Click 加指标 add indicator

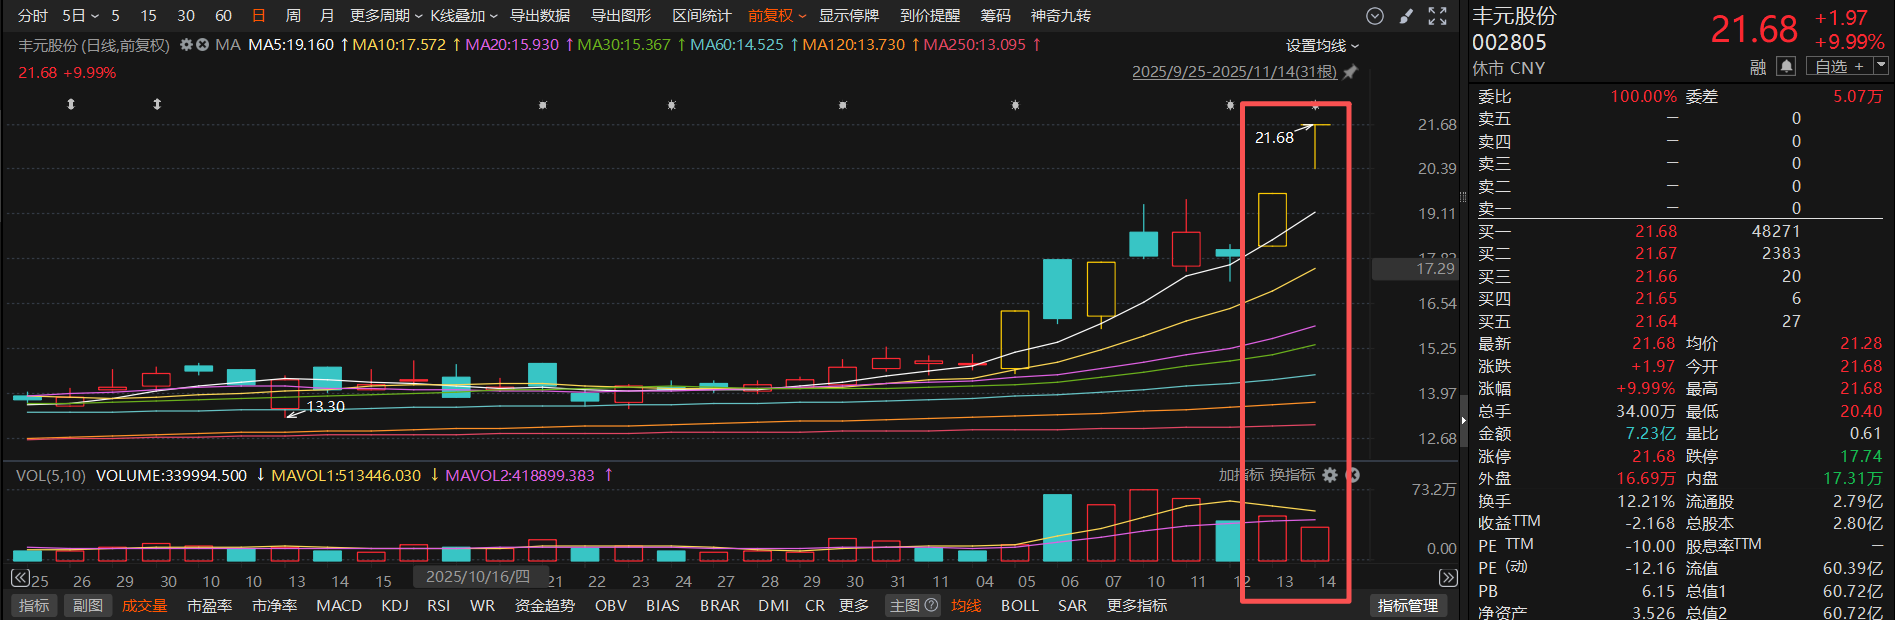click(x=1241, y=475)
